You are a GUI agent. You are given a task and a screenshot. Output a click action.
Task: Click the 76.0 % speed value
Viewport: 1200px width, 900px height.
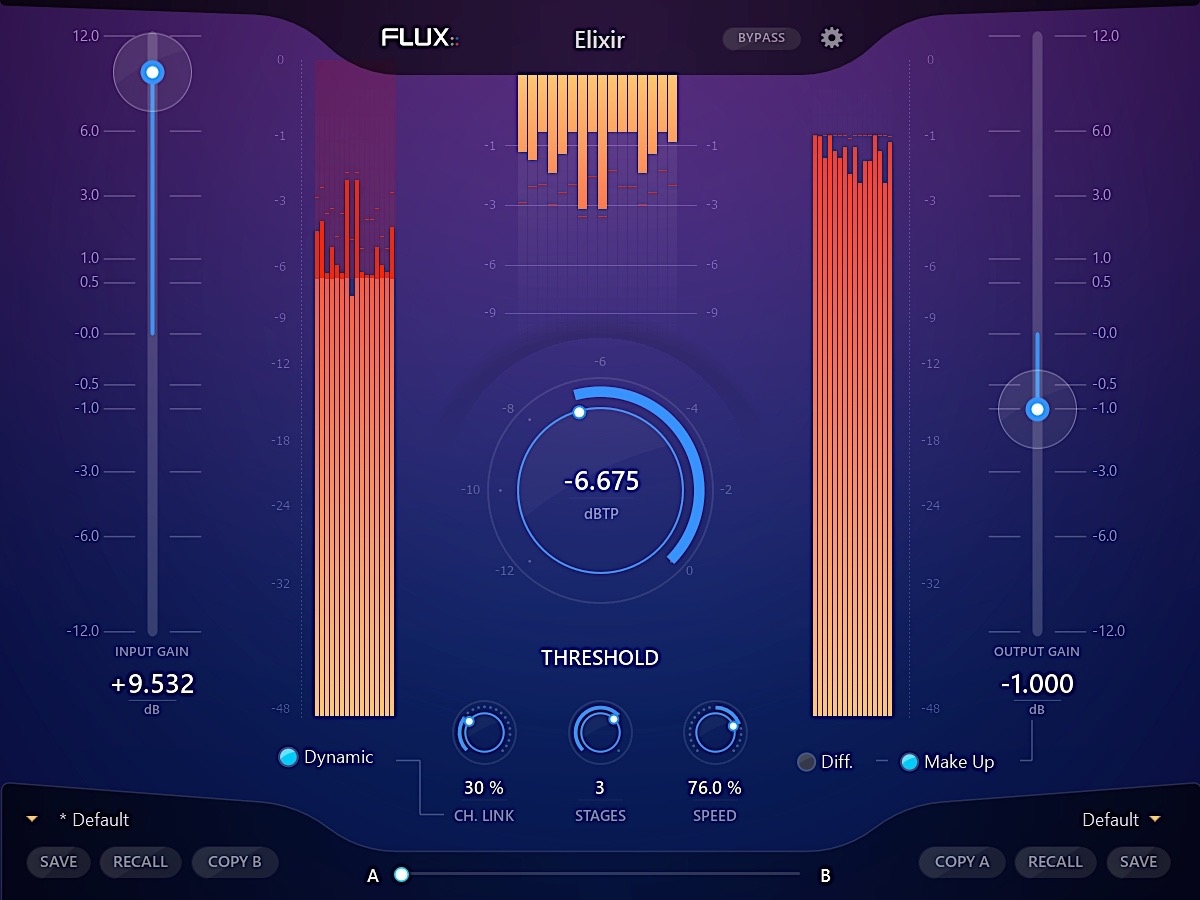point(715,788)
